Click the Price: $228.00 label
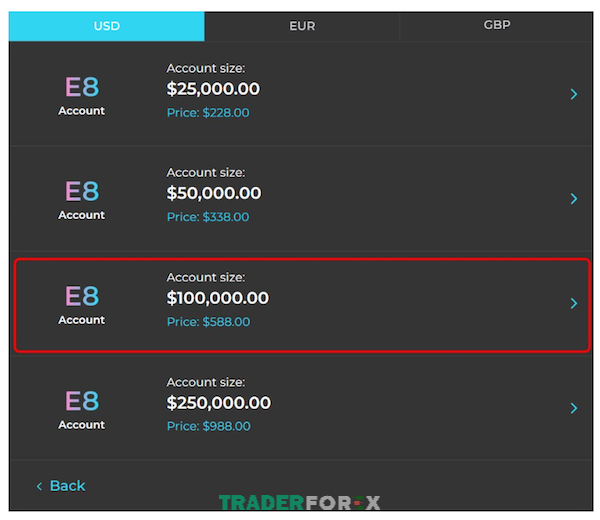Viewport: 600px width, 520px height. pos(208,113)
